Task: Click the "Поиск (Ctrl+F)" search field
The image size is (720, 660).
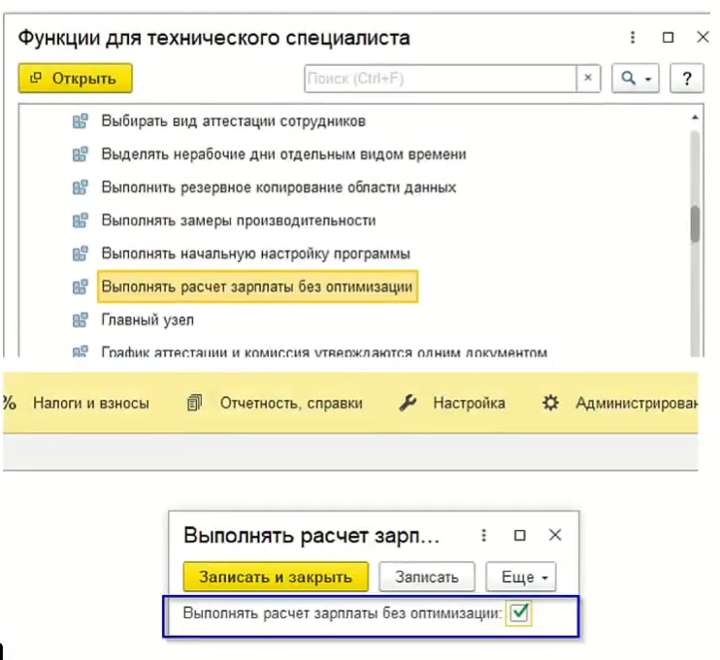Action: tap(440, 78)
